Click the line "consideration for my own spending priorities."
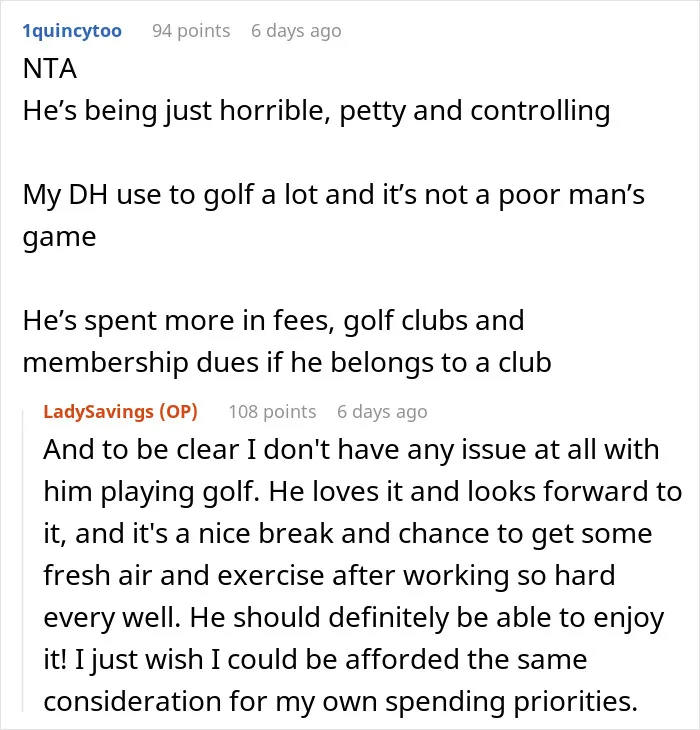The height and width of the screenshot is (730, 700). tap(341, 702)
